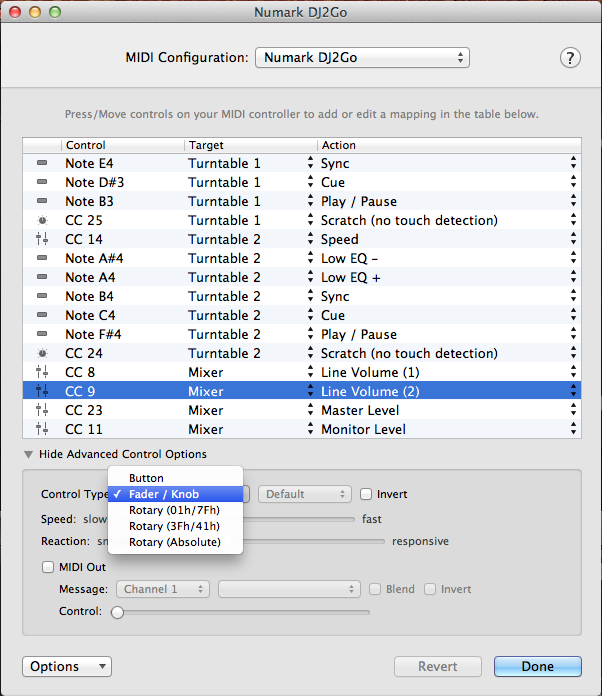Click the button icon in the Note B4 row
The width and height of the screenshot is (602, 696).
coord(42,296)
